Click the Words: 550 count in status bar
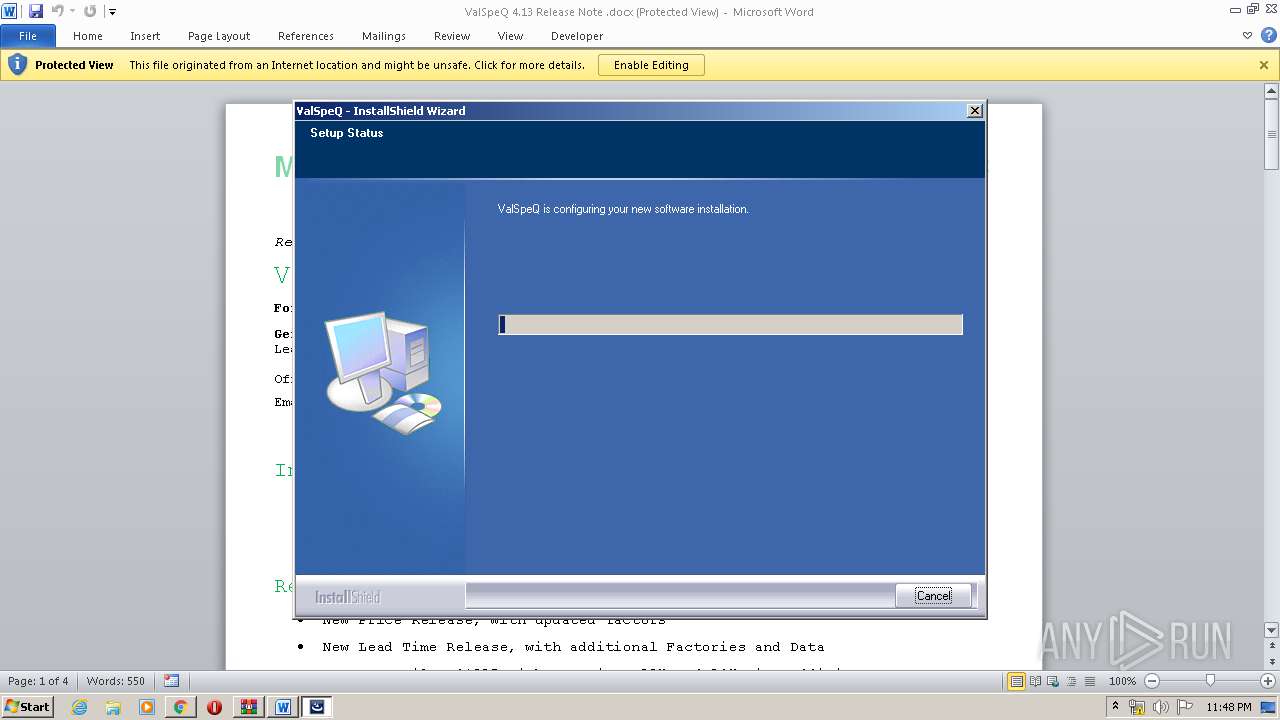This screenshot has width=1280, height=720. point(116,681)
